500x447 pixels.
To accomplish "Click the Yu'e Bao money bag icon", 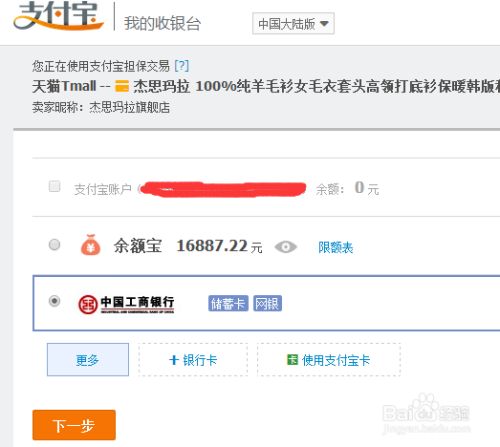I will point(91,245).
